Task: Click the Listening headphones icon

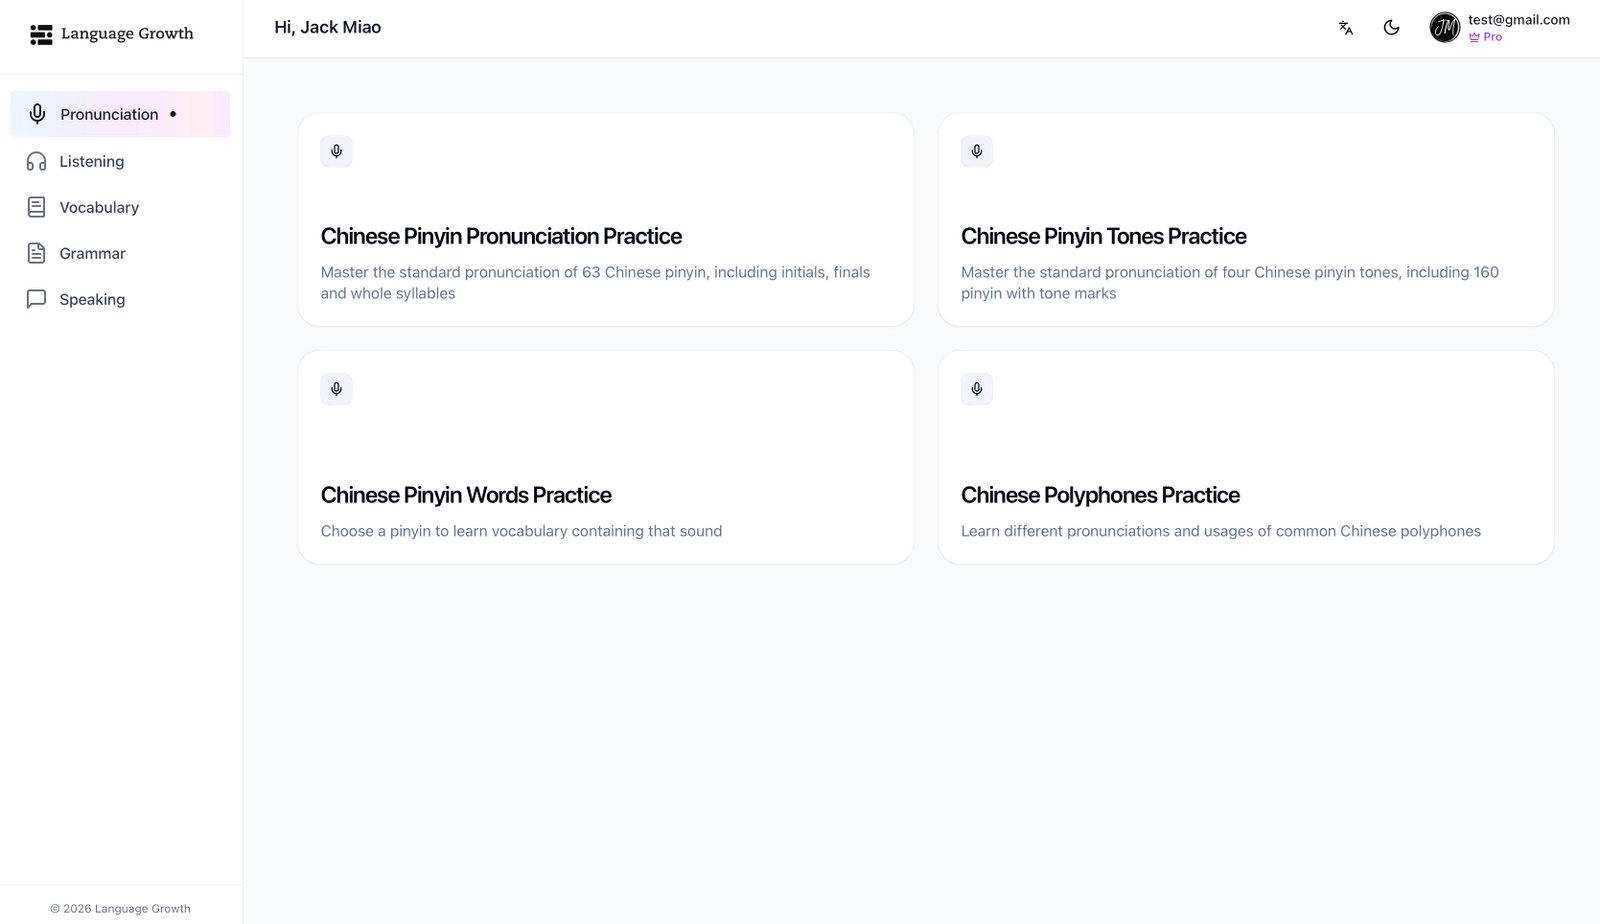Action: (x=36, y=161)
